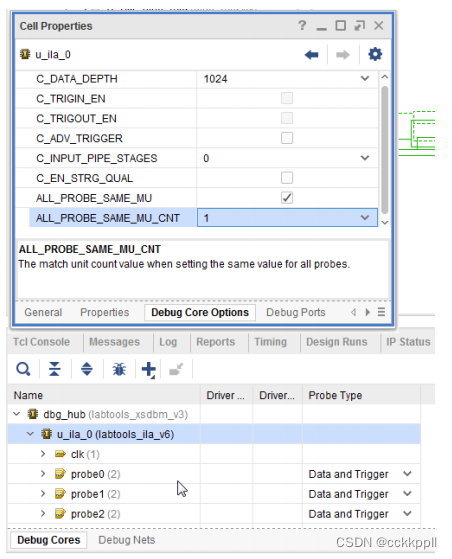Viewport: 452px width, 559px height.
Task: Click the u_ila_0 chip icon in tree
Action: [x=46, y=434]
